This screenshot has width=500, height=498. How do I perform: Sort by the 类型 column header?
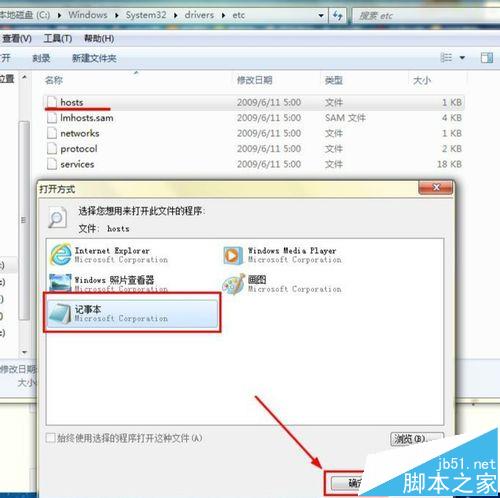[334, 80]
